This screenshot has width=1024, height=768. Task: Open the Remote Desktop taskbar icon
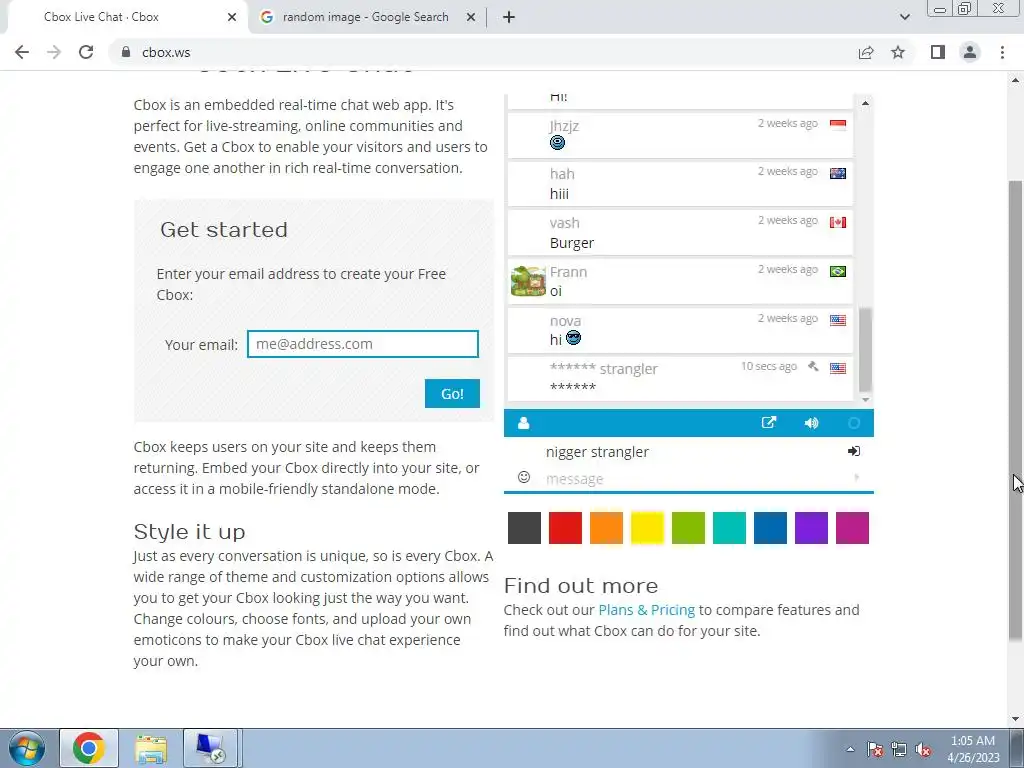(x=210, y=748)
